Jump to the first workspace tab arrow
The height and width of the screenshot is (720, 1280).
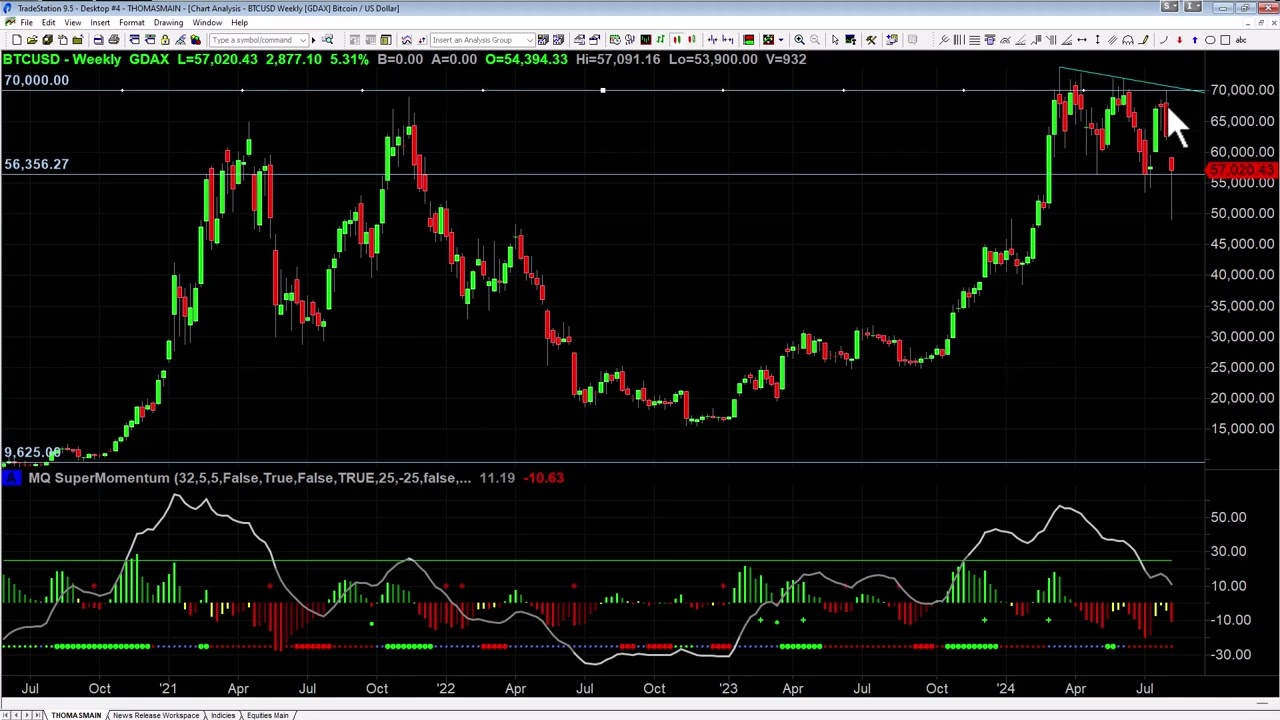[6, 715]
